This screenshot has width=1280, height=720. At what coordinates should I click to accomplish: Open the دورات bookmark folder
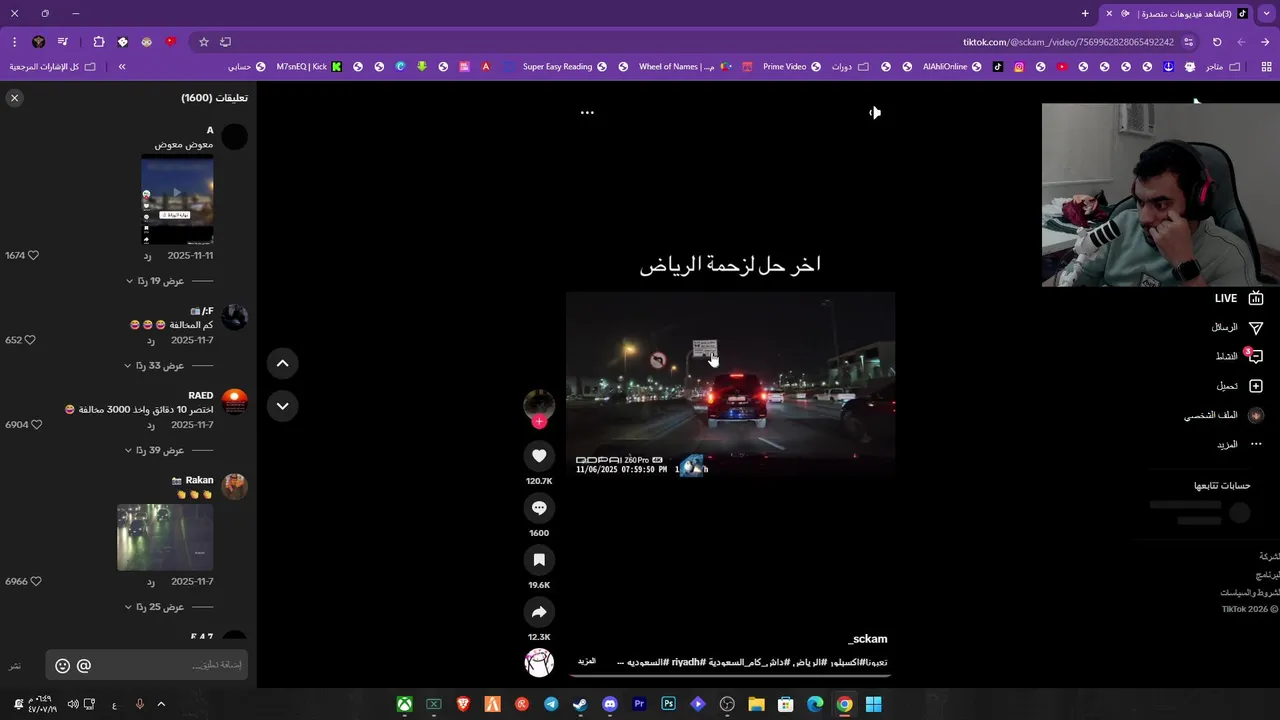pos(850,67)
